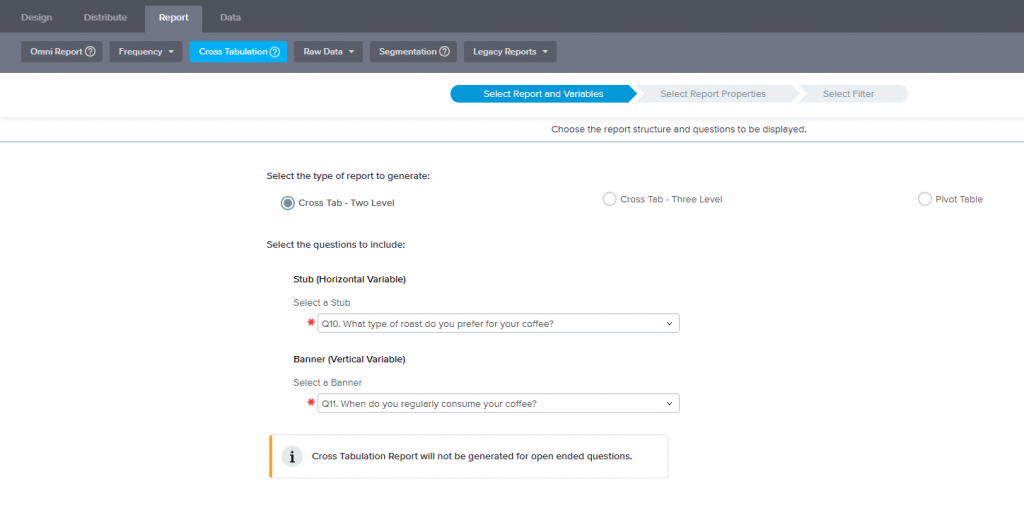
Task: Click the Select Report and Variables step
Action: coord(543,94)
